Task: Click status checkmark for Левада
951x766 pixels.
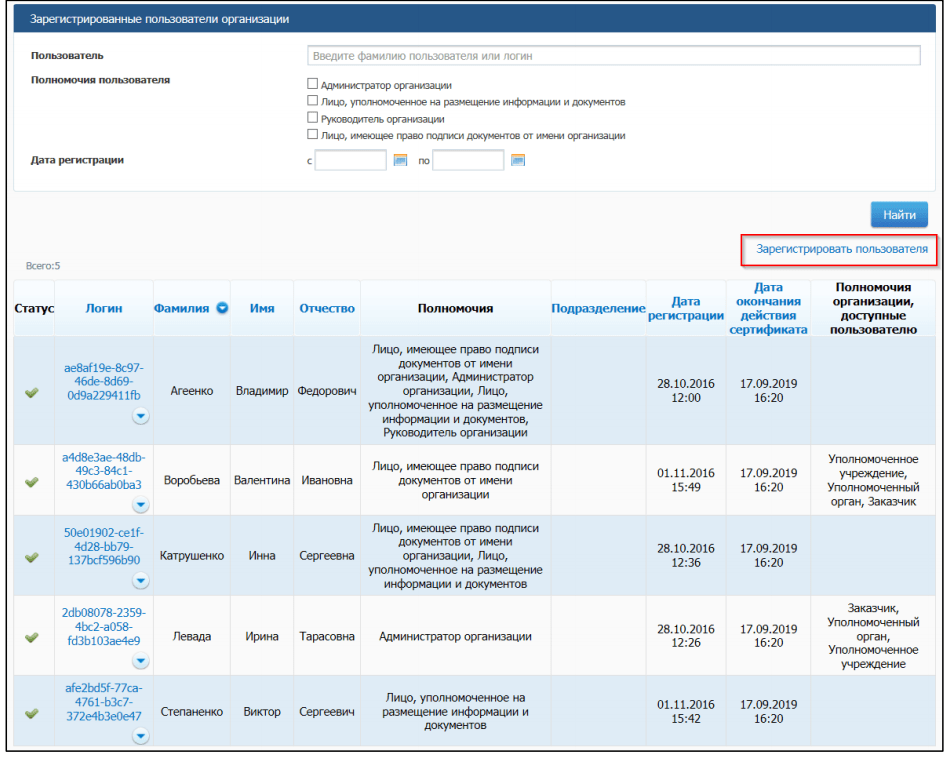Action: [32, 637]
